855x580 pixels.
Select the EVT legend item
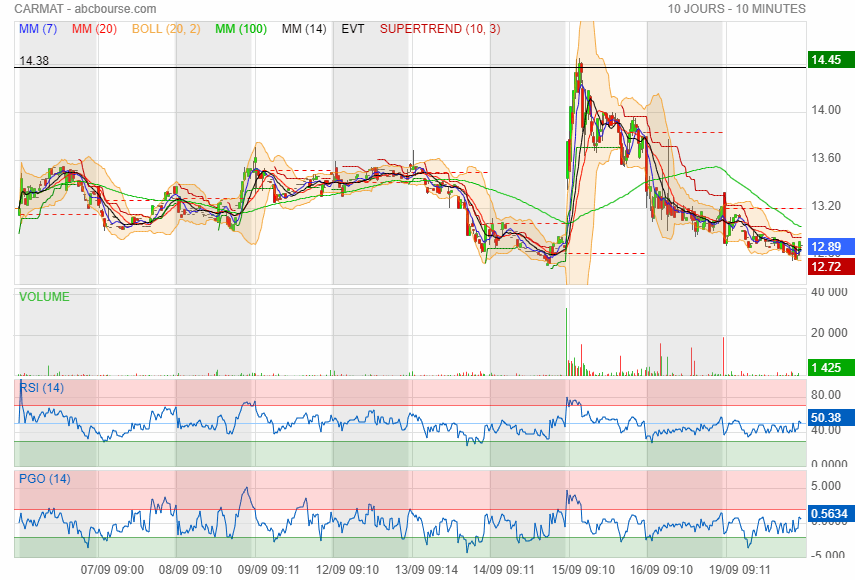(353, 29)
